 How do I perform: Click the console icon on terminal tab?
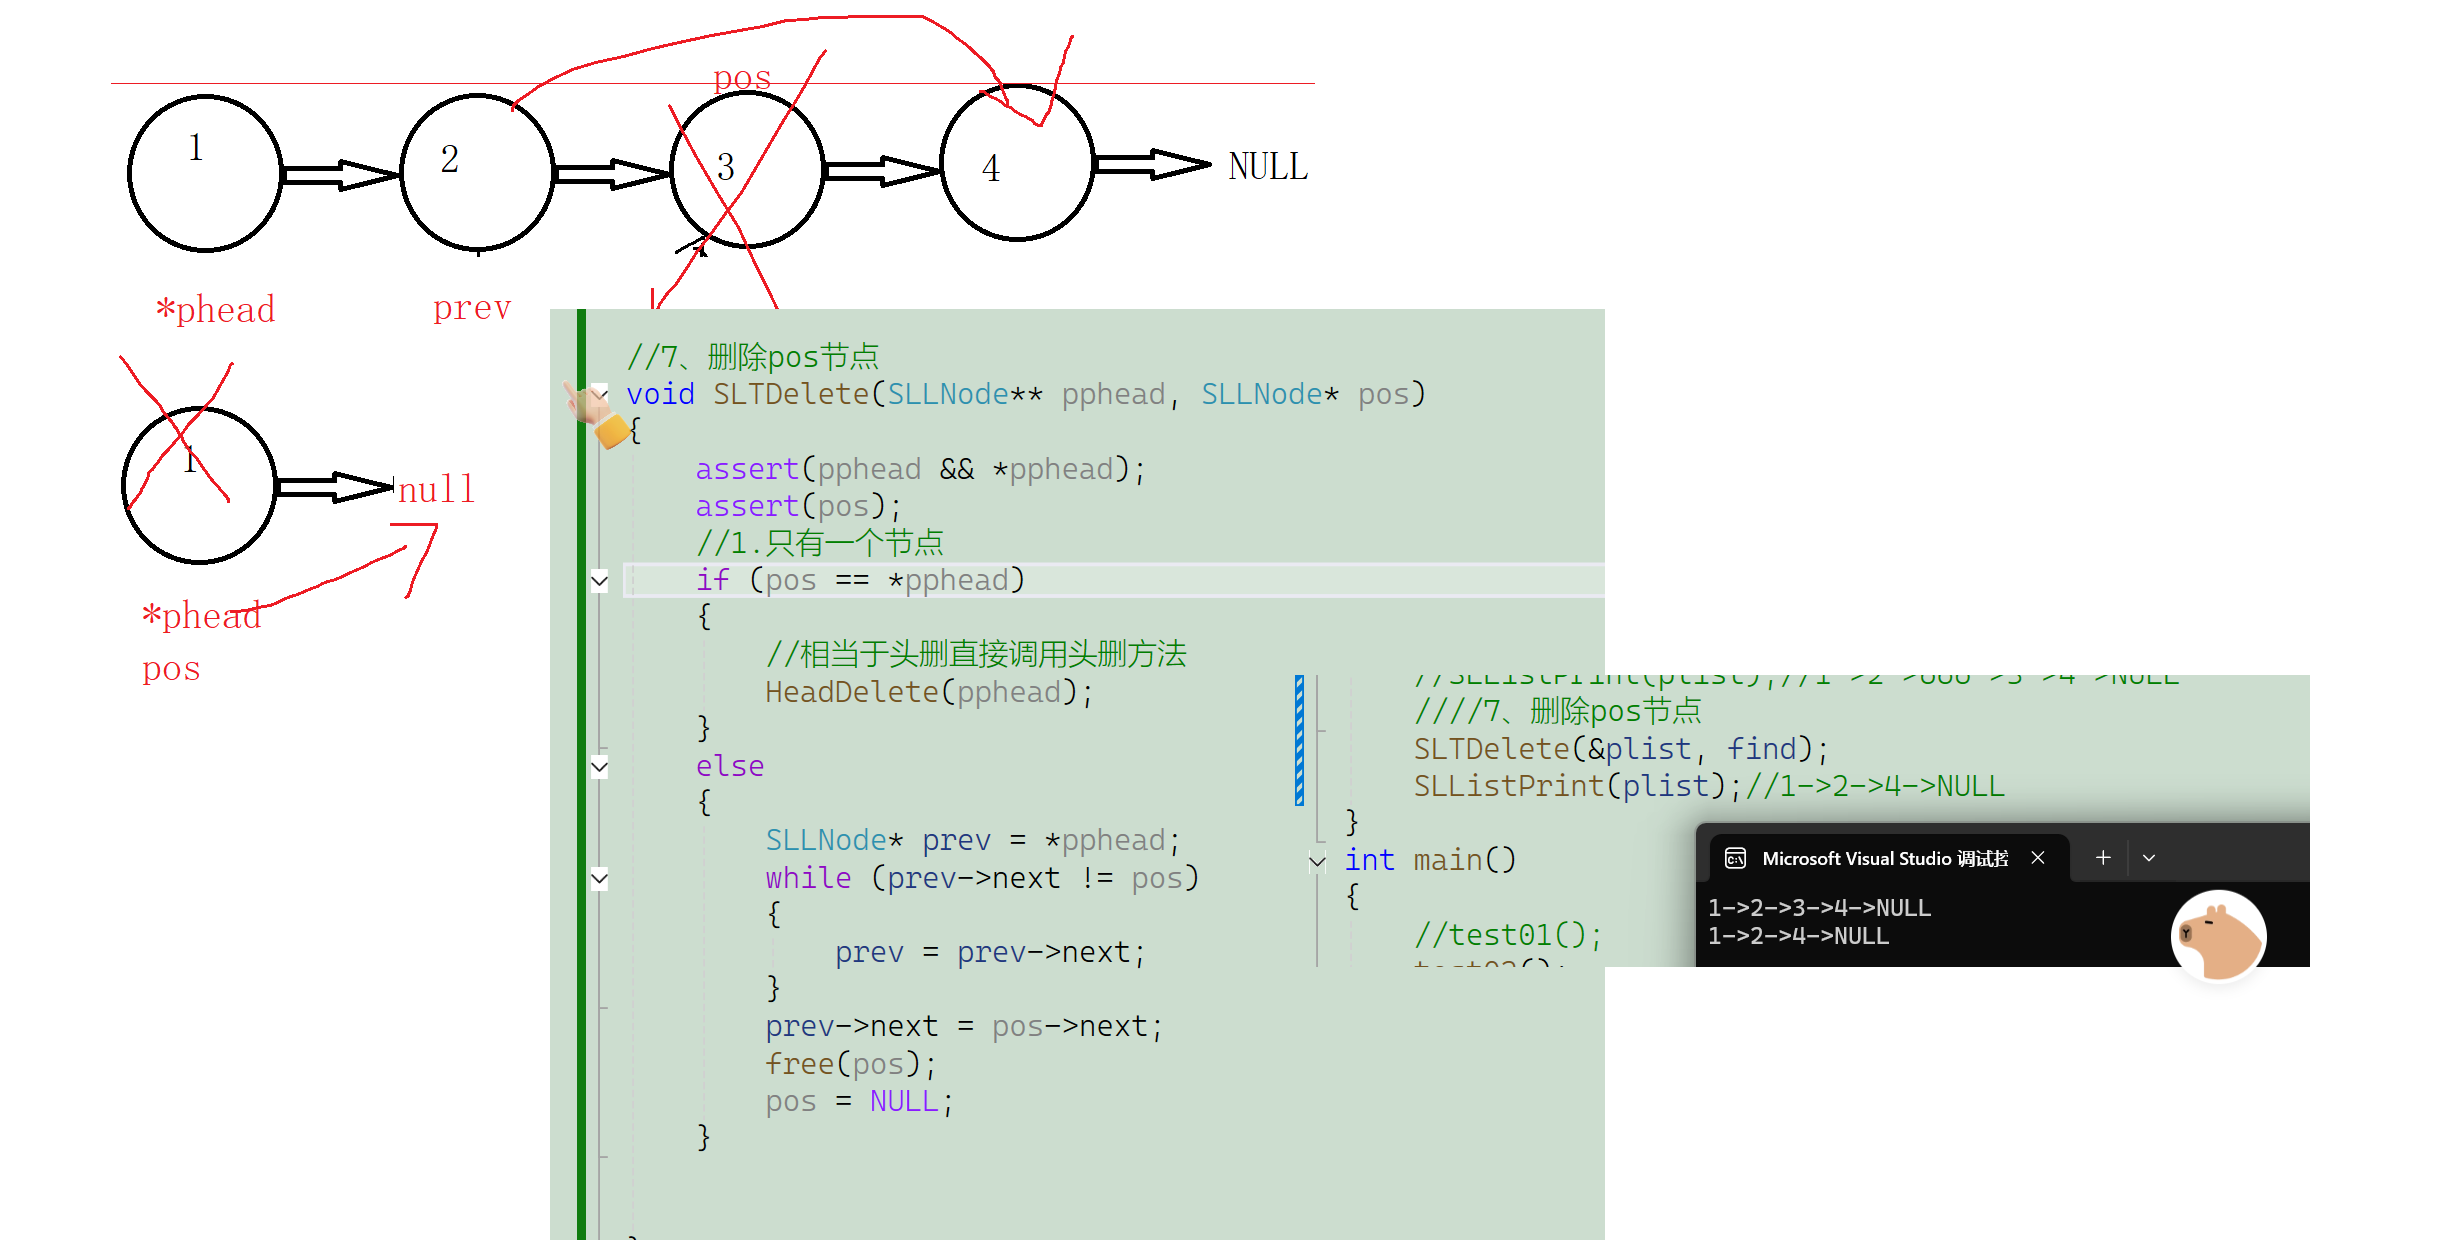tap(1736, 858)
